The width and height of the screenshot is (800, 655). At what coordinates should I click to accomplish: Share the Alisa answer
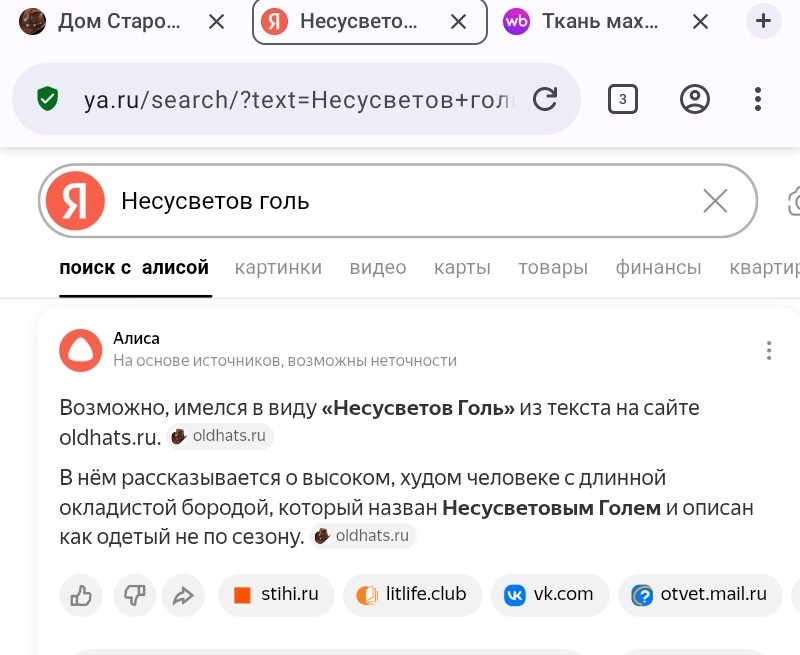pos(183,596)
